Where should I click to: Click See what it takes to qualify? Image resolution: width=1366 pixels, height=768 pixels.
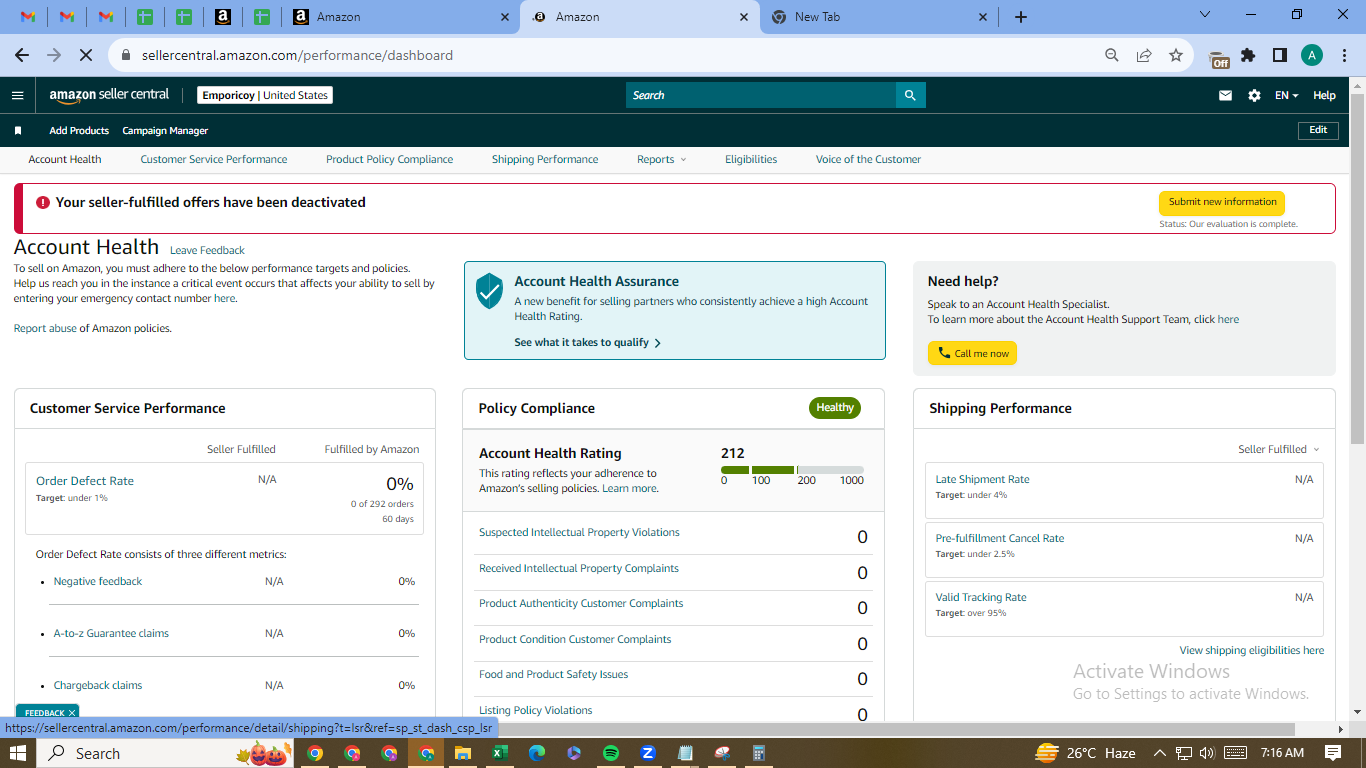[x=587, y=342]
